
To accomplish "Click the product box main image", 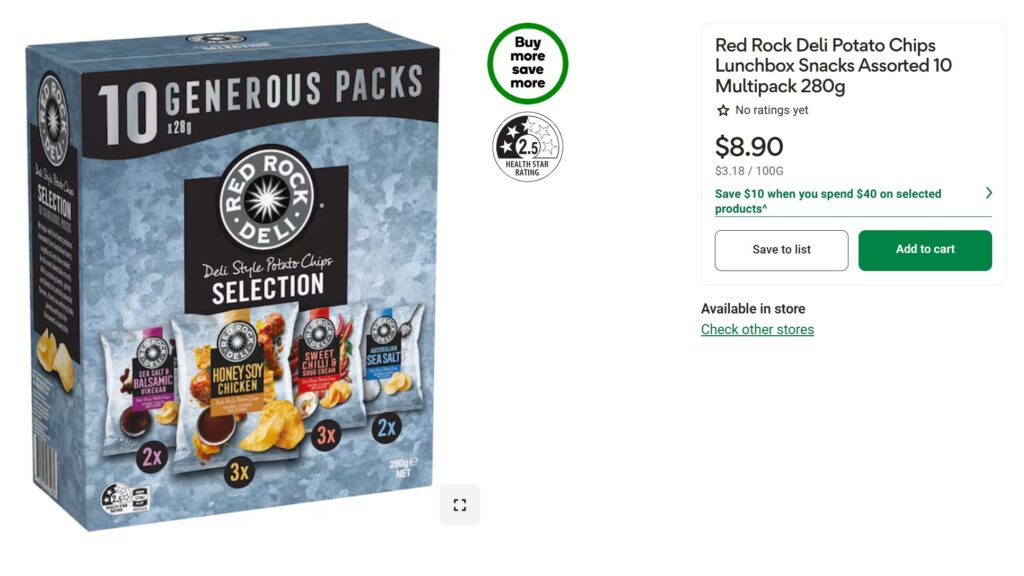I will pos(232,278).
